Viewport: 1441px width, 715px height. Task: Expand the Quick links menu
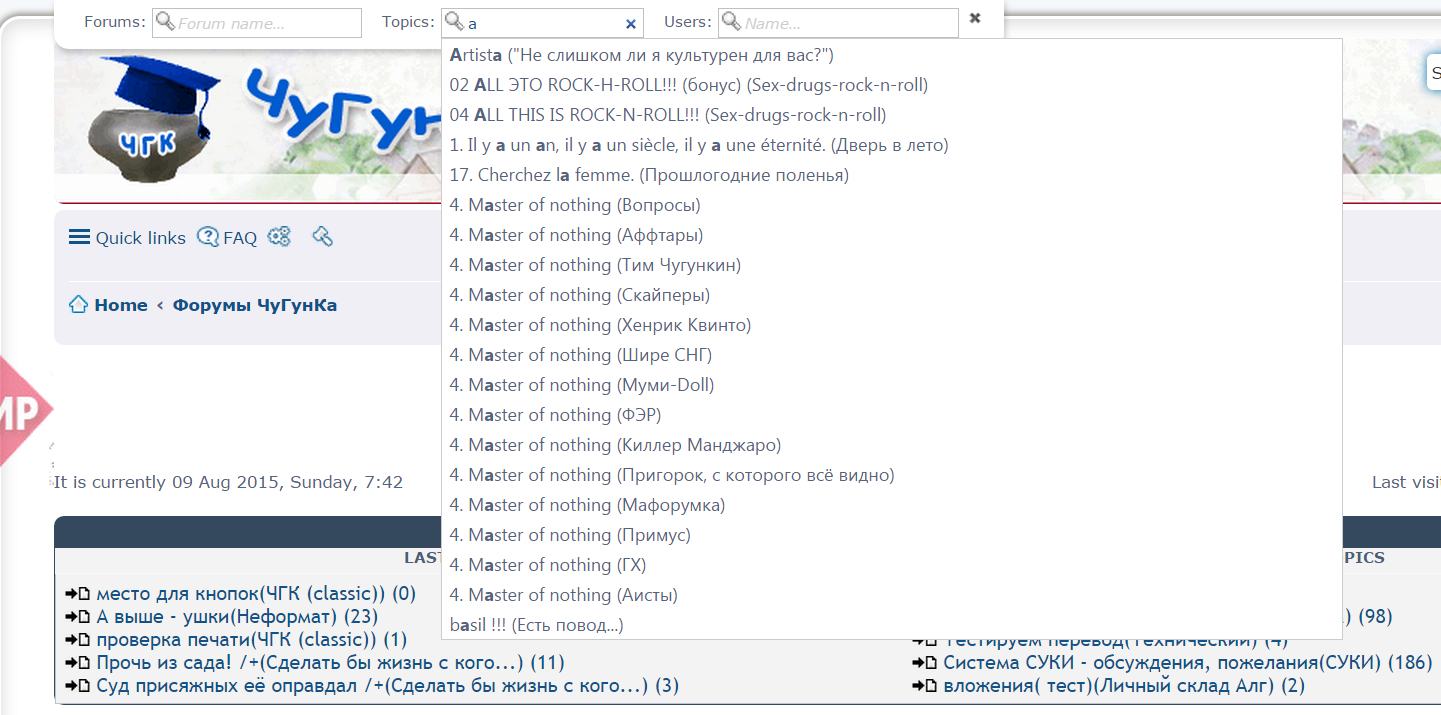[127, 238]
